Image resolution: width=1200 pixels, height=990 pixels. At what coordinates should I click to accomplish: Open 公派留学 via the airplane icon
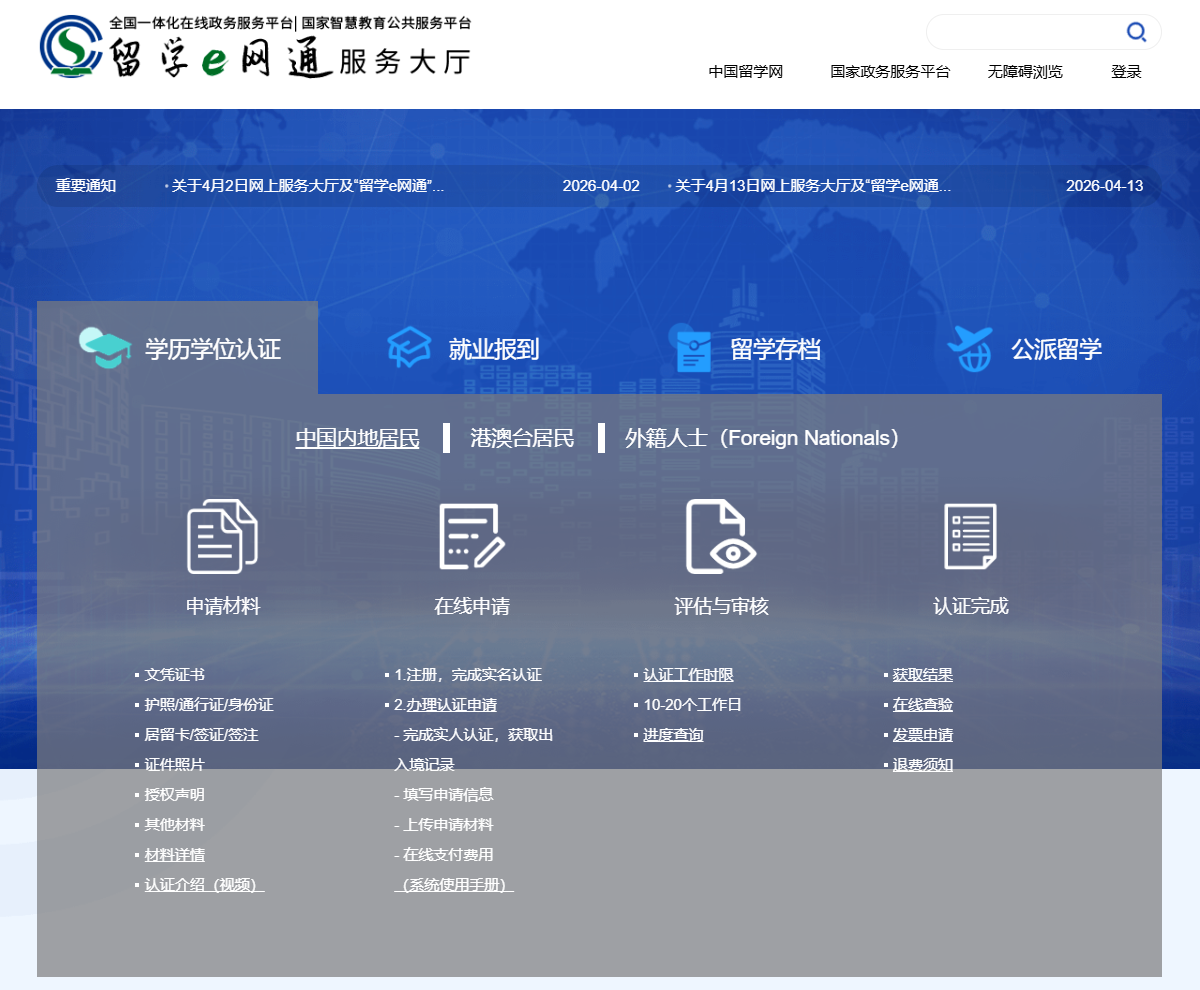(968, 347)
